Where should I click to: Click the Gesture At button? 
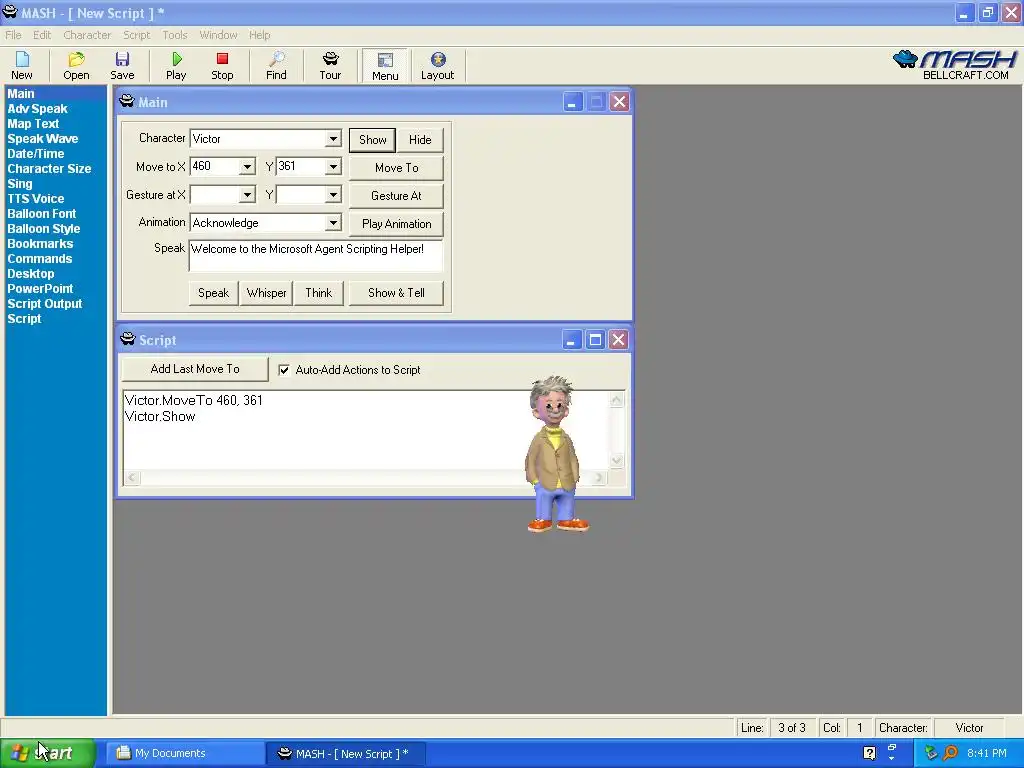396,196
